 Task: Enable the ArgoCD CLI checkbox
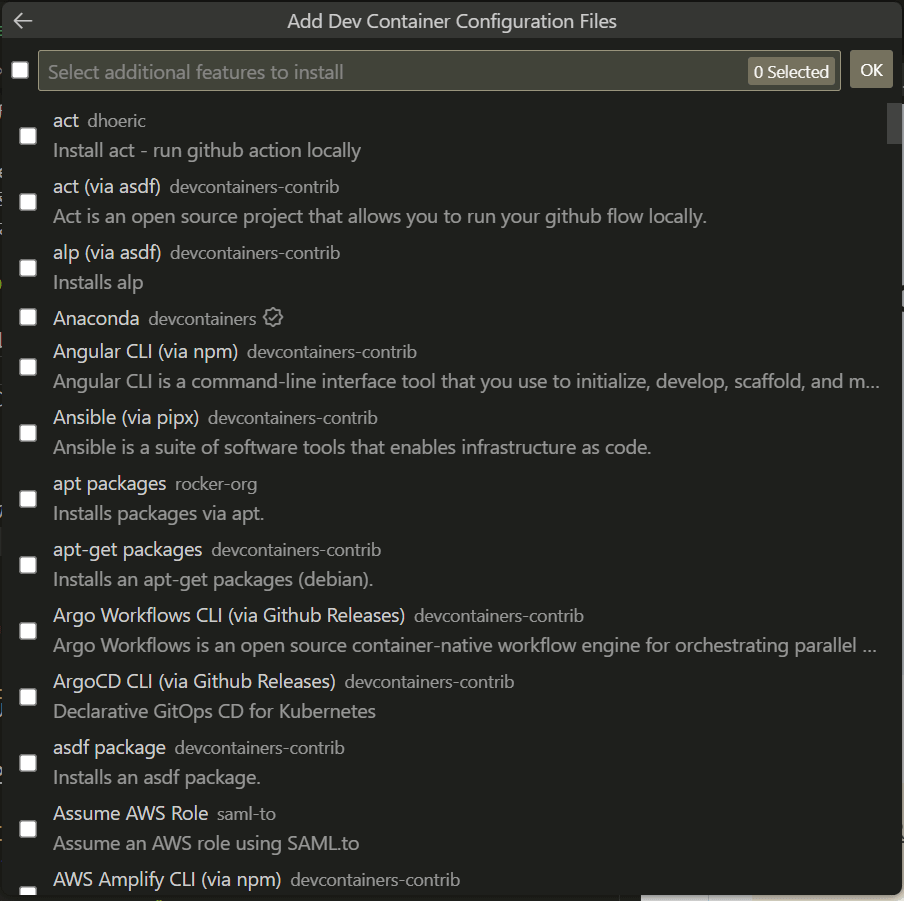(28, 697)
